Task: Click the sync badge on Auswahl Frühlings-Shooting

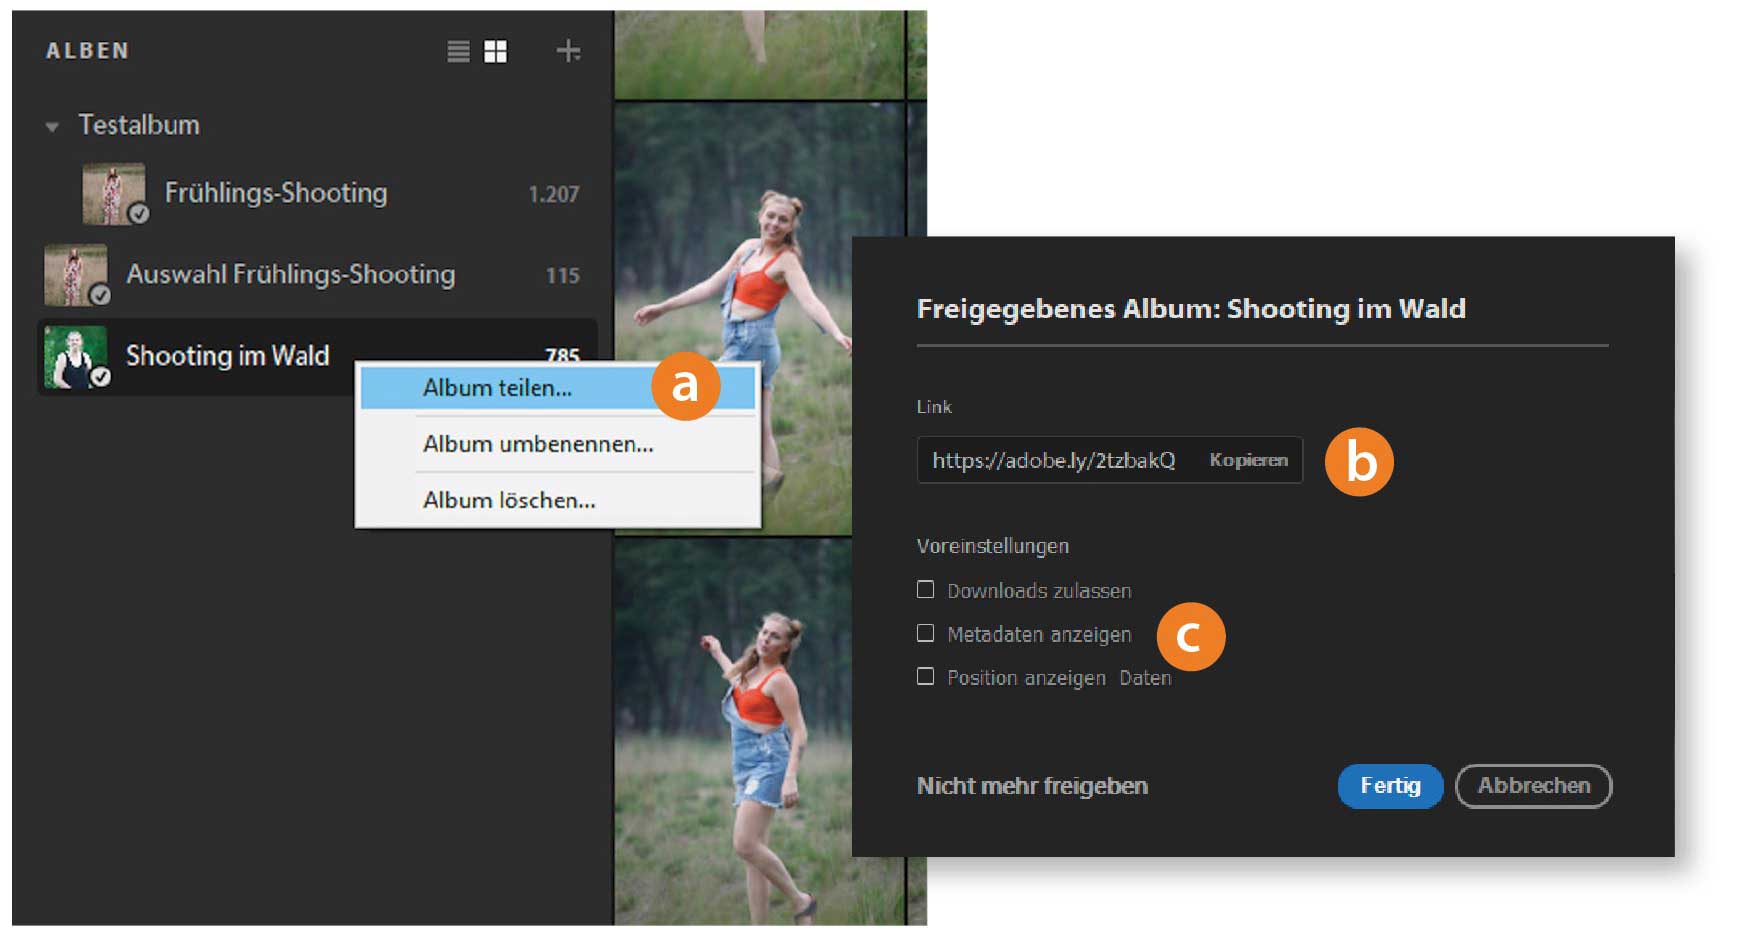Action: [100, 294]
